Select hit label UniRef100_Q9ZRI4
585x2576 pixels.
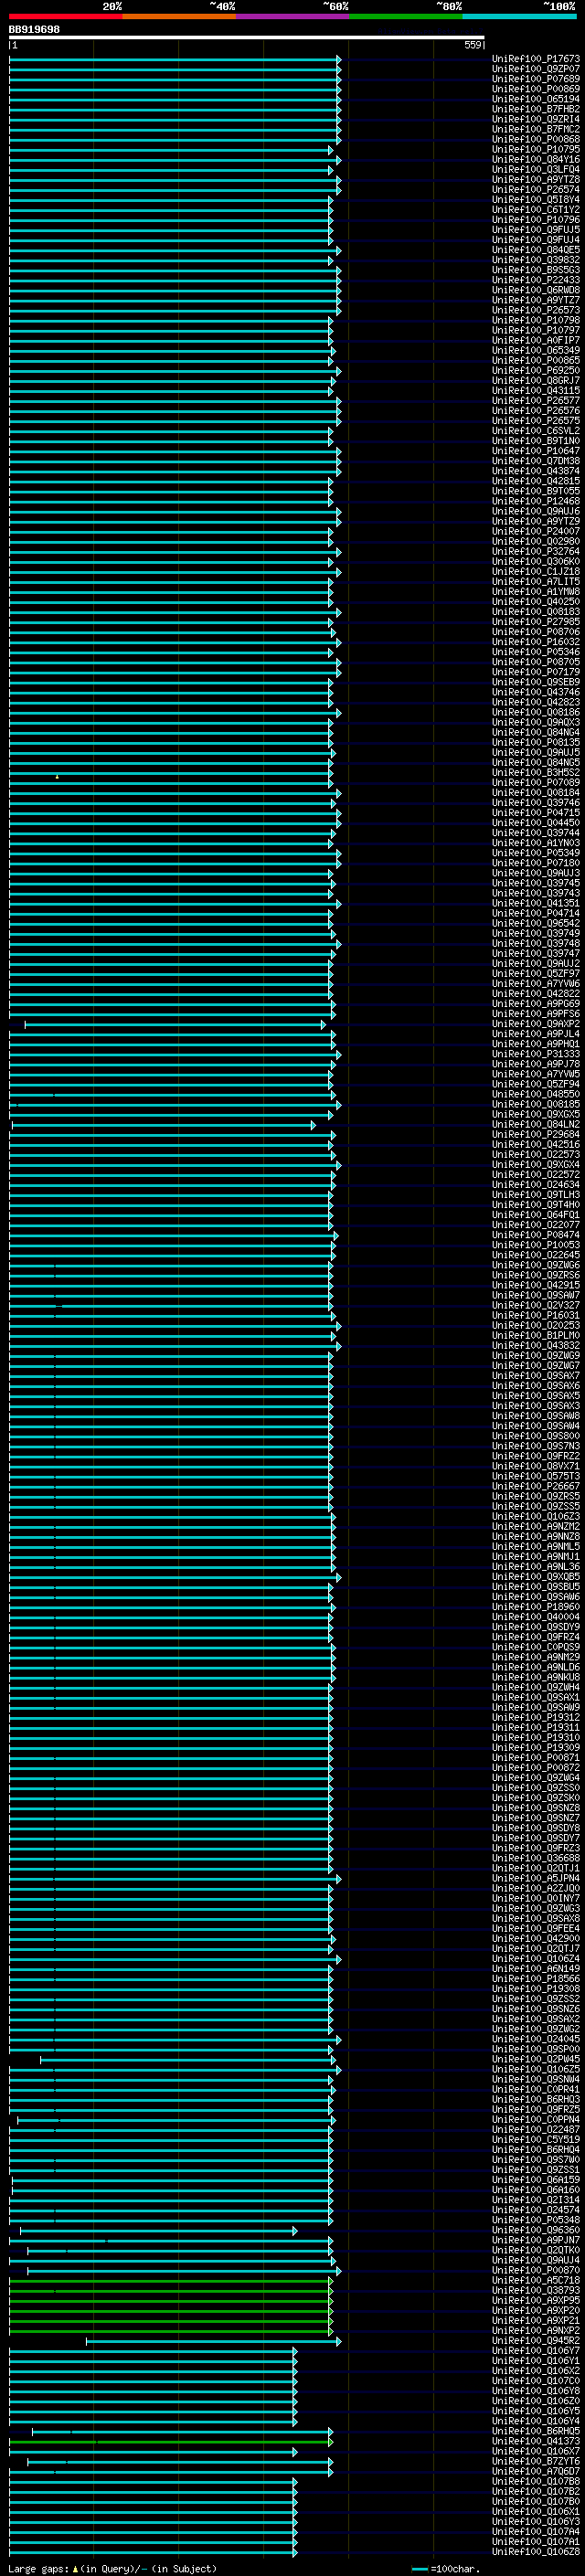pyautogui.click(x=536, y=119)
